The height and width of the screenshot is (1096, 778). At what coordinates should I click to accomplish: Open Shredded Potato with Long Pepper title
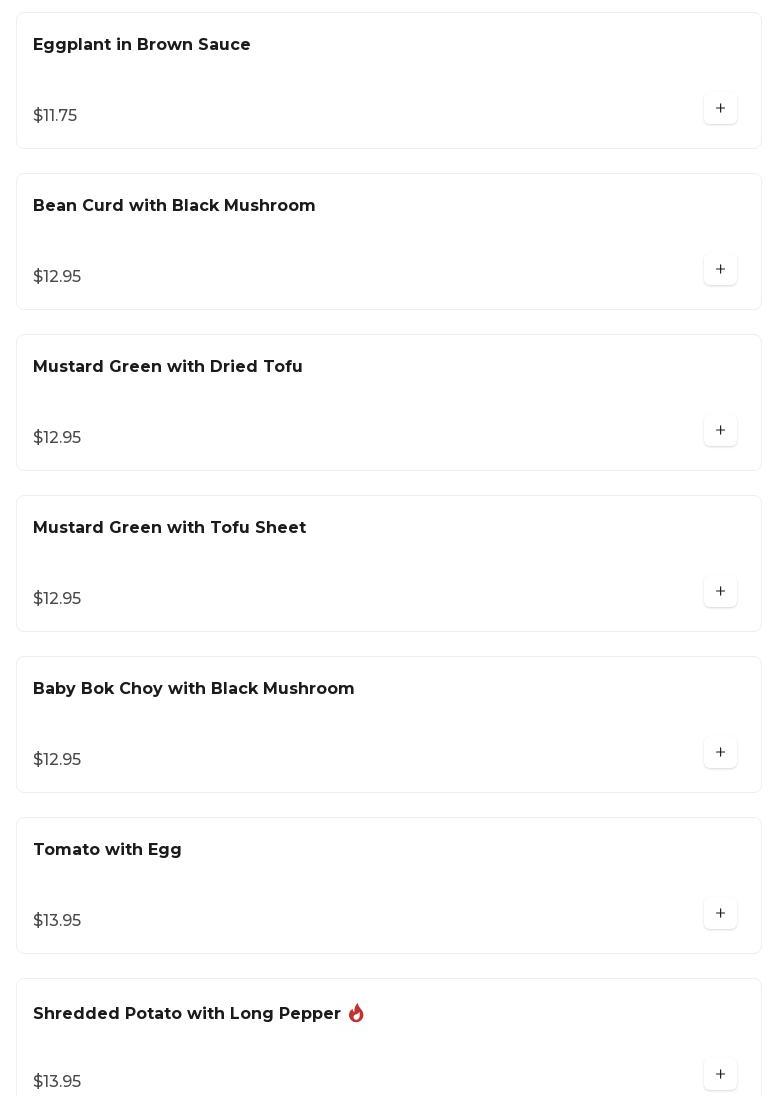(187, 1014)
